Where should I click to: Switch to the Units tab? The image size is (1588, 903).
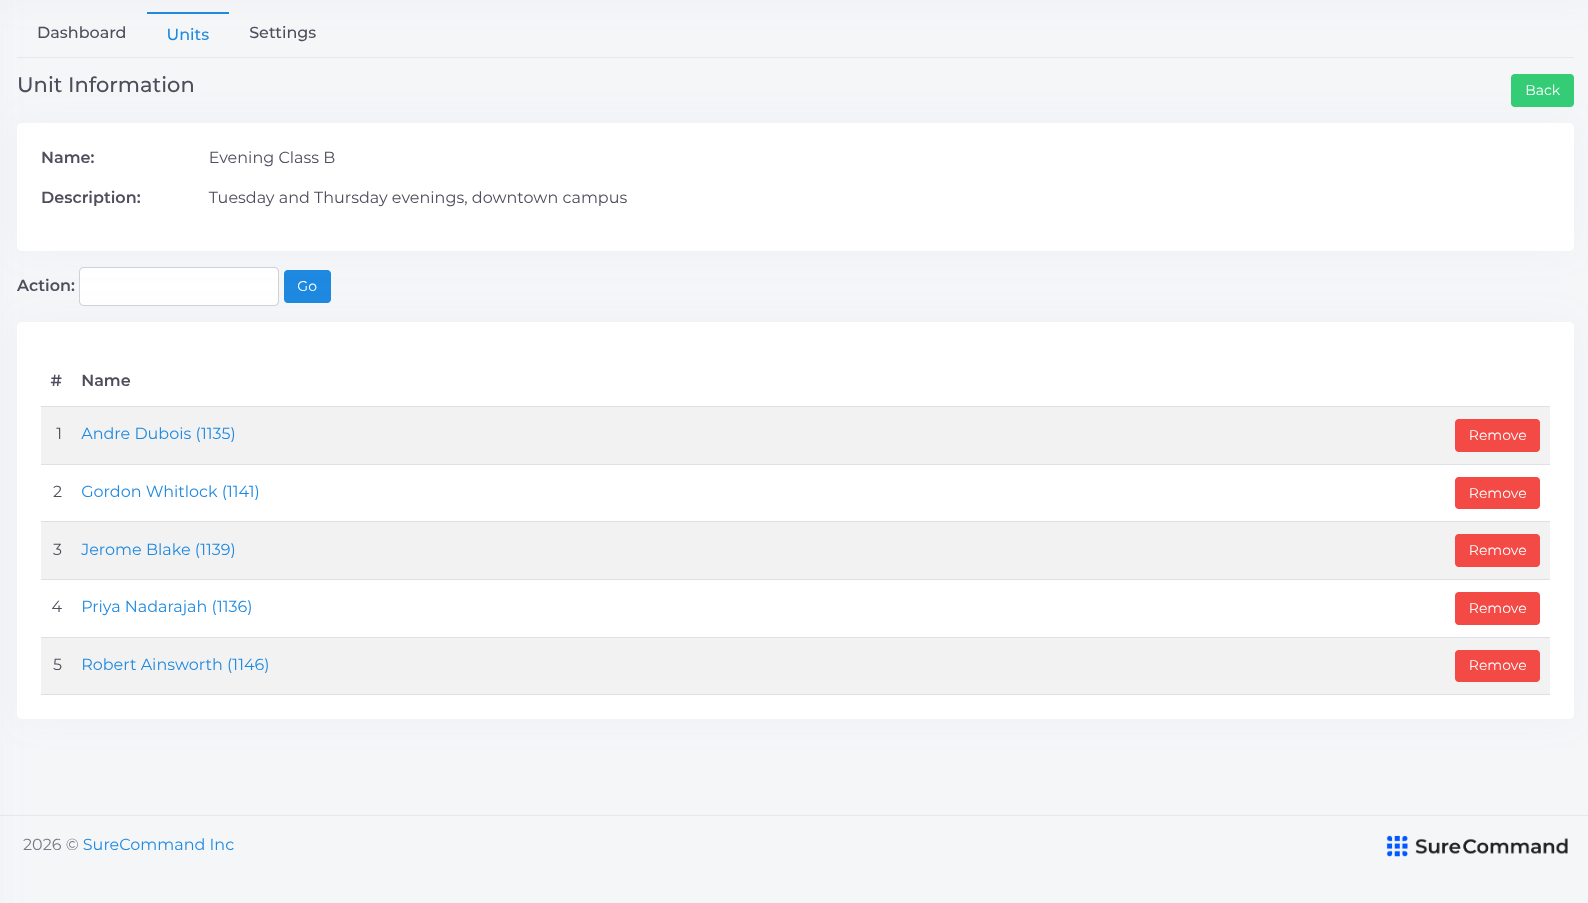tap(188, 34)
